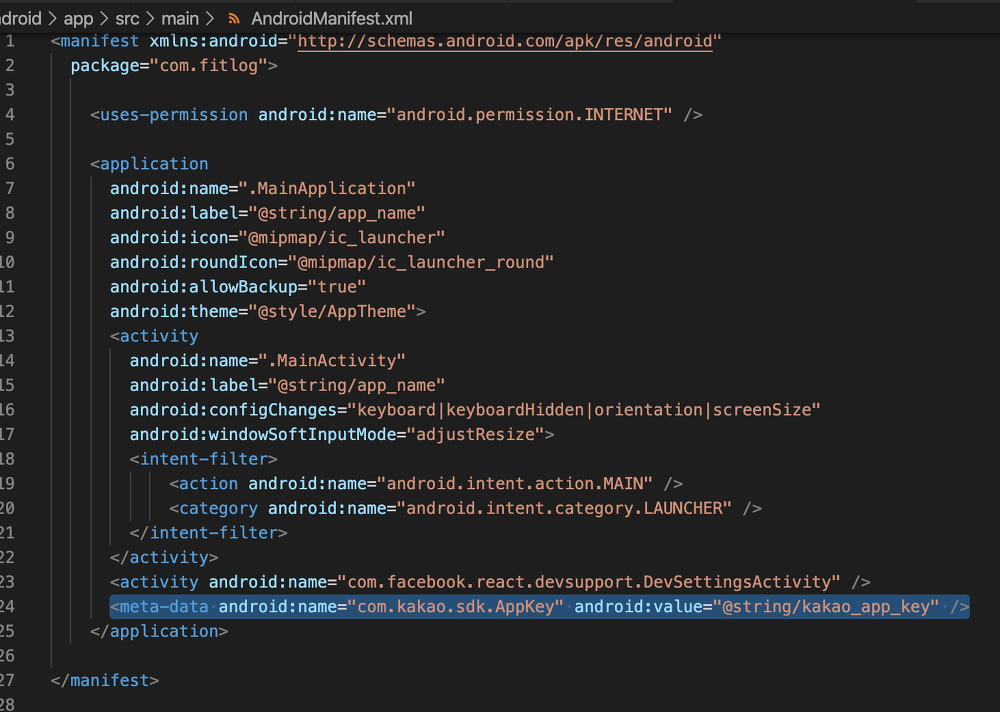
Task: Click the 'category' tag name
Action: (218, 508)
